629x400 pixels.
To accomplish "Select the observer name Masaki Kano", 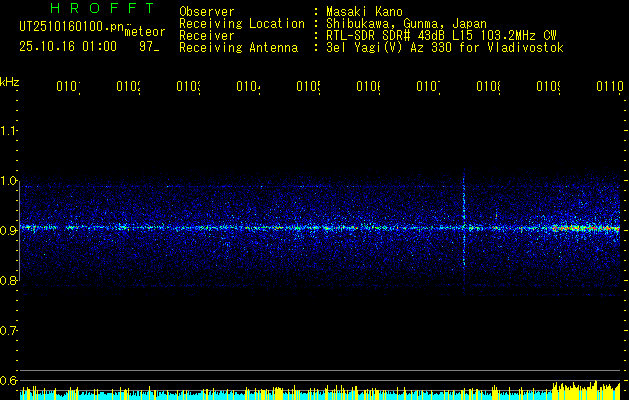I will tap(364, 11).
